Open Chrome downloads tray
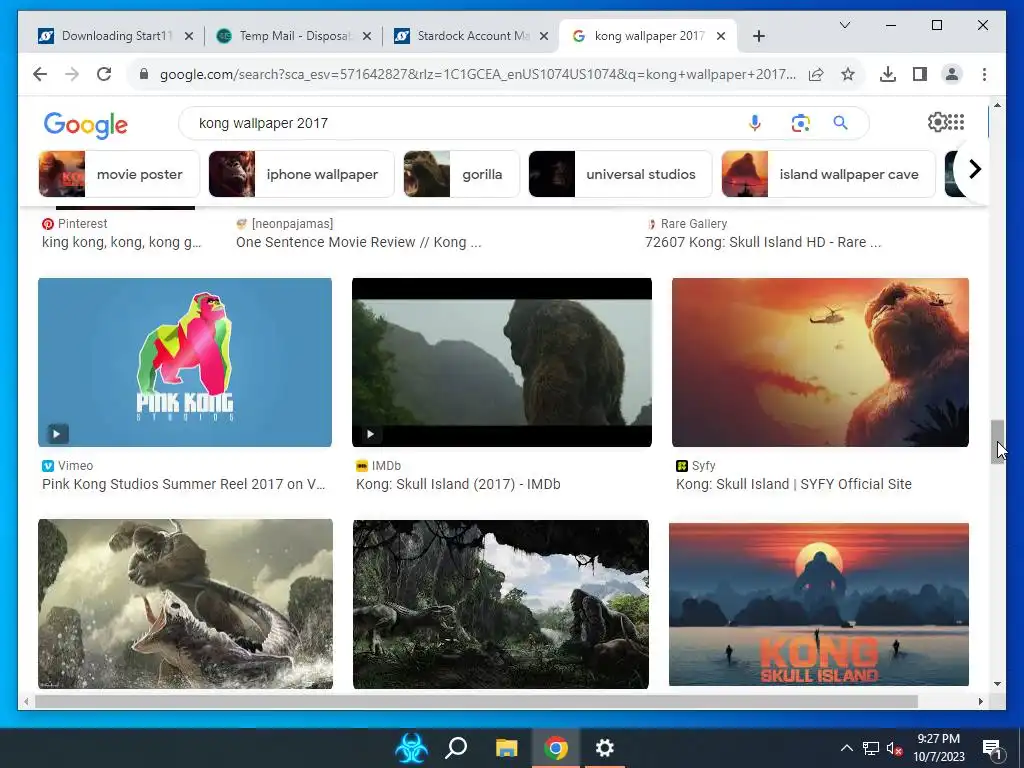Viewport: 1024px width, 768px height. [888, 74]
